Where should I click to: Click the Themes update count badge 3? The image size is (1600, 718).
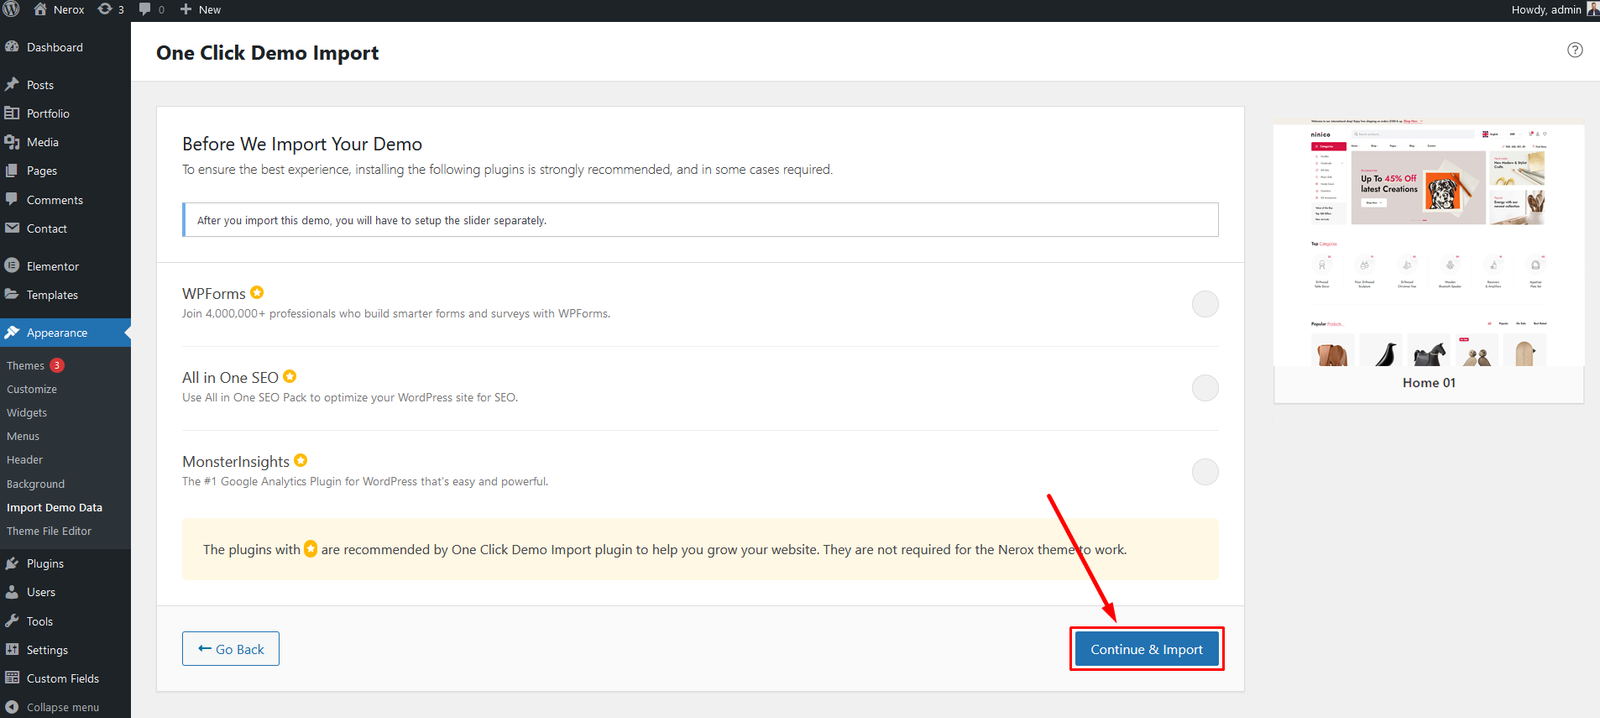57,365
